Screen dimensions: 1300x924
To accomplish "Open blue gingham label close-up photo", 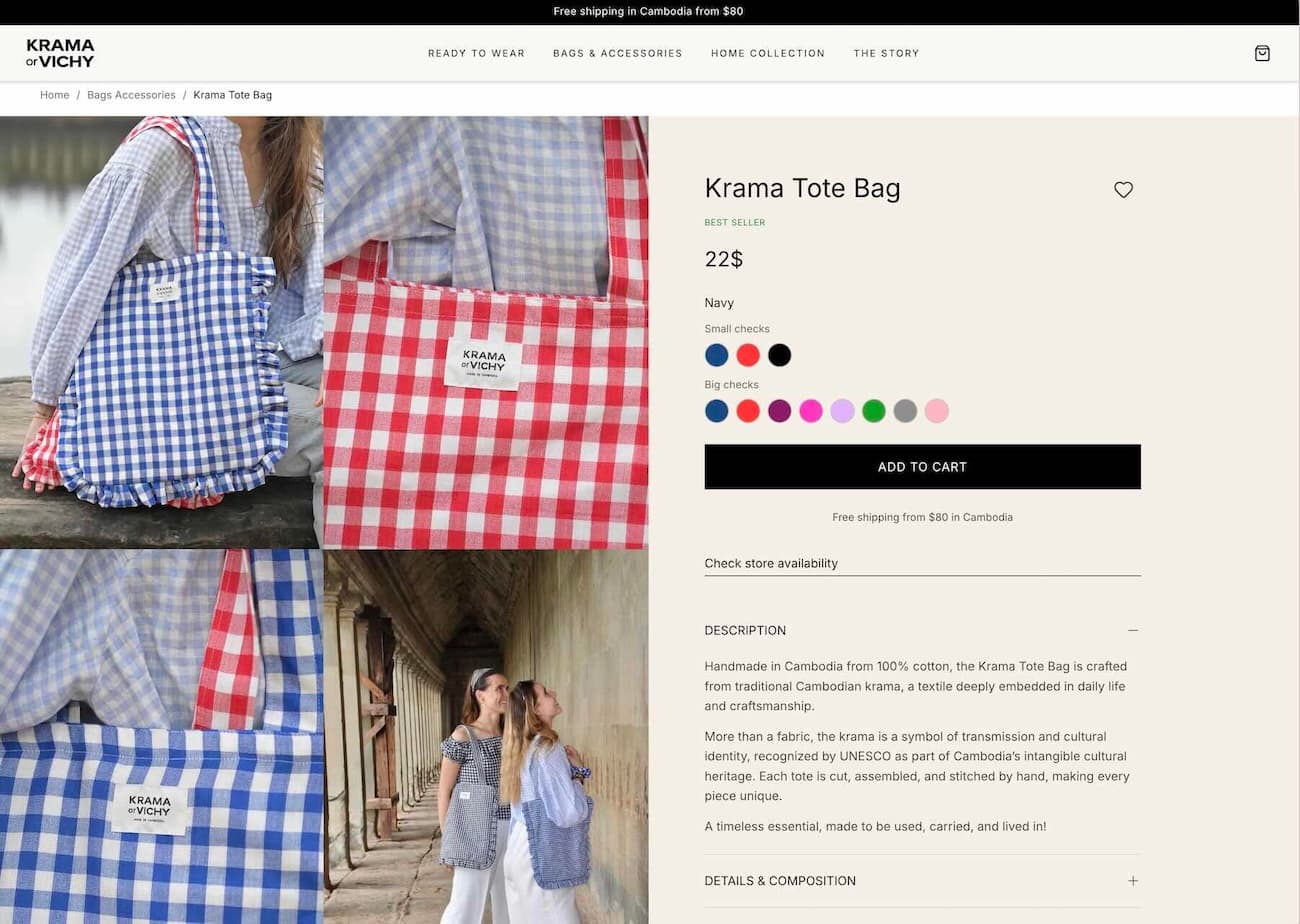I will click(161, 737).
